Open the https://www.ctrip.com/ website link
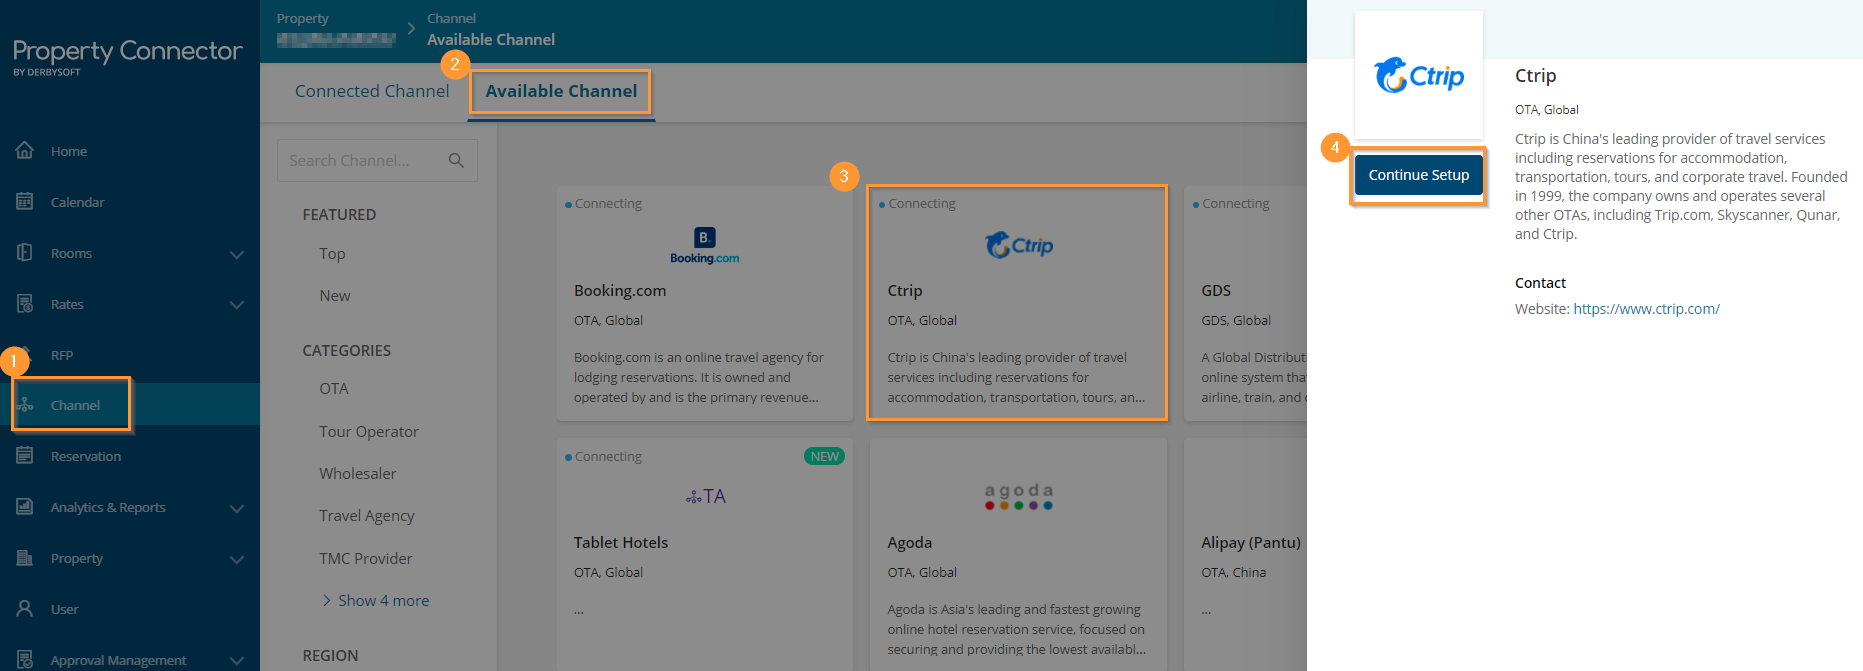1863x671 pixels. pyautogui.click(x=1646, y=309)
